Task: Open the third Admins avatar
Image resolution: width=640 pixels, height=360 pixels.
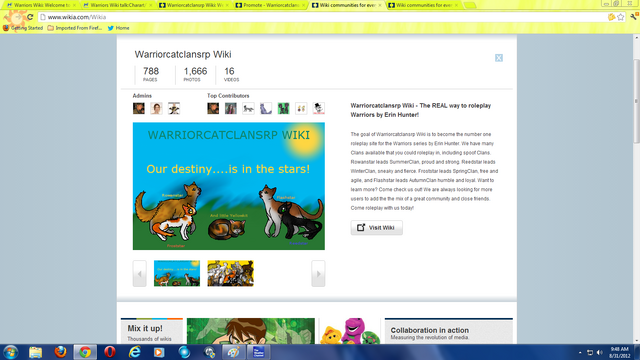Action: tap(174, 108)
